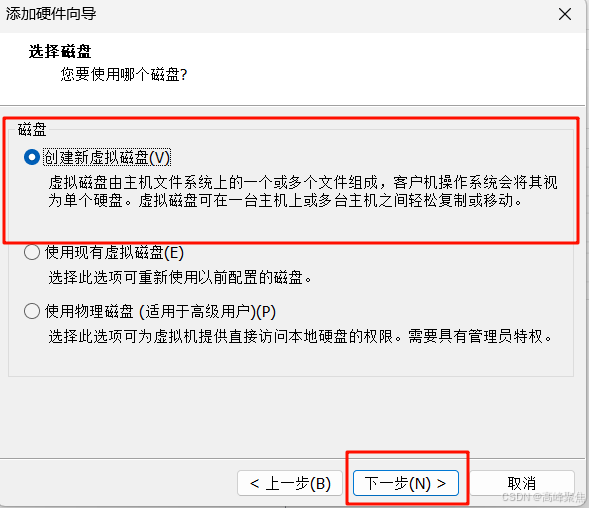The height and width of the screenshot is (508, 589).
Task: Click the greater-than arrow on 下一步 button
Action: tap(442, 483)
